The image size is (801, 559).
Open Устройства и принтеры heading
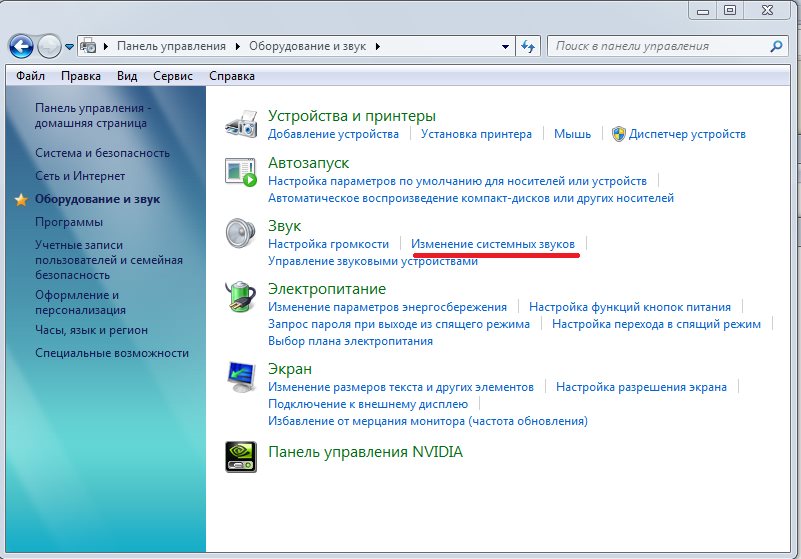(x=351, y=115)
